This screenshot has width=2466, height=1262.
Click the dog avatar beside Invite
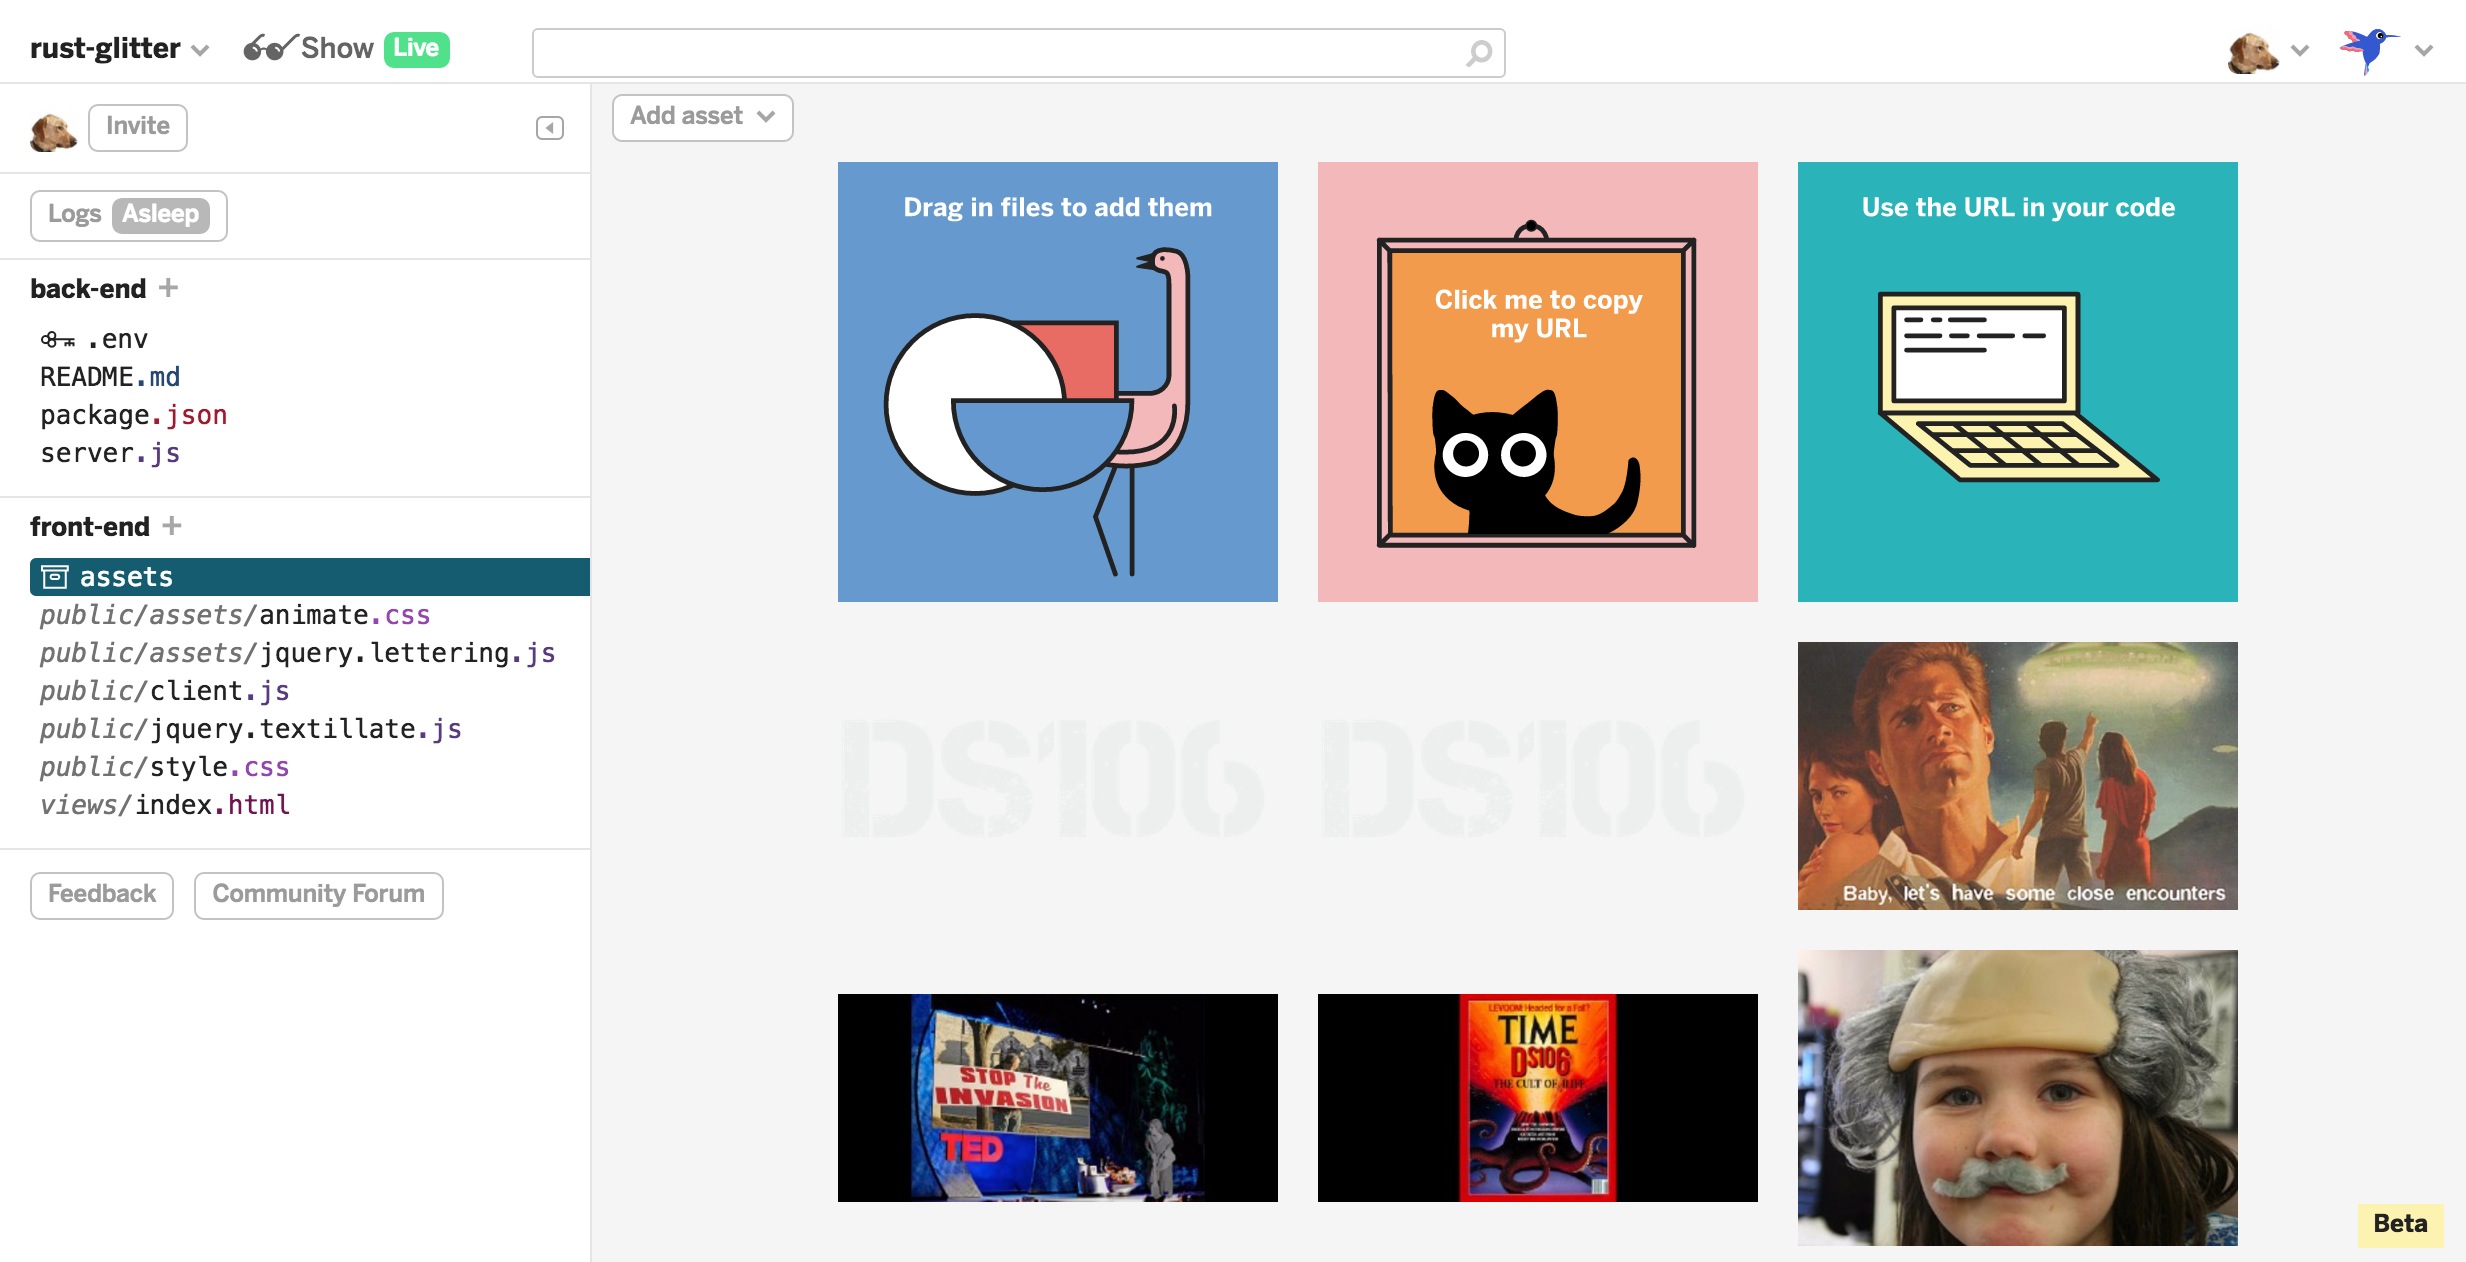point(53,130)
